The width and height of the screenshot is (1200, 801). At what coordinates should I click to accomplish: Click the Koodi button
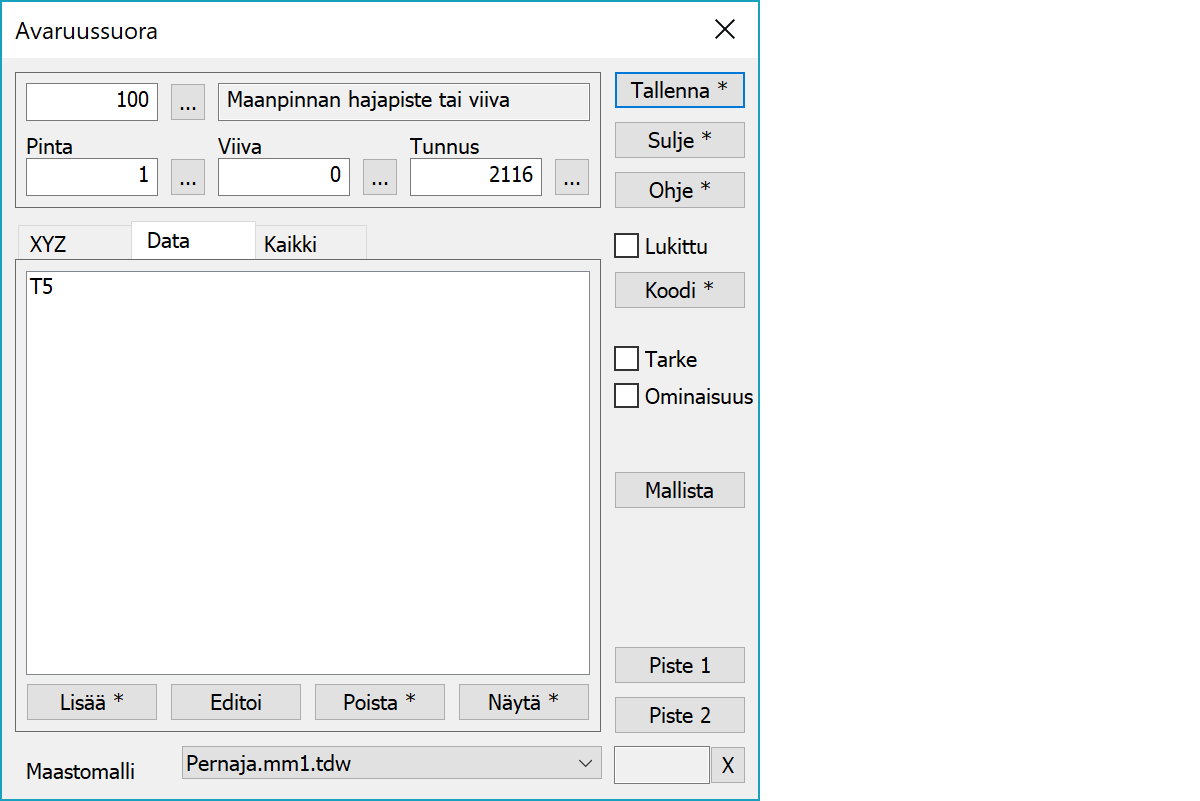(x=679, y=290)
